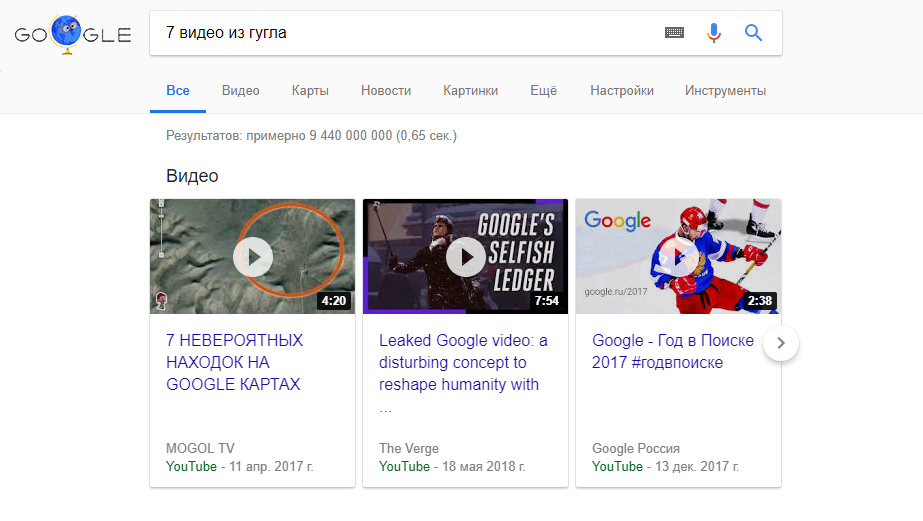Image resolution: width=923 pixels, height=521 pixels.
Task: Open the Карты tab
Action: pyautogui.click(x=310, y=91)
